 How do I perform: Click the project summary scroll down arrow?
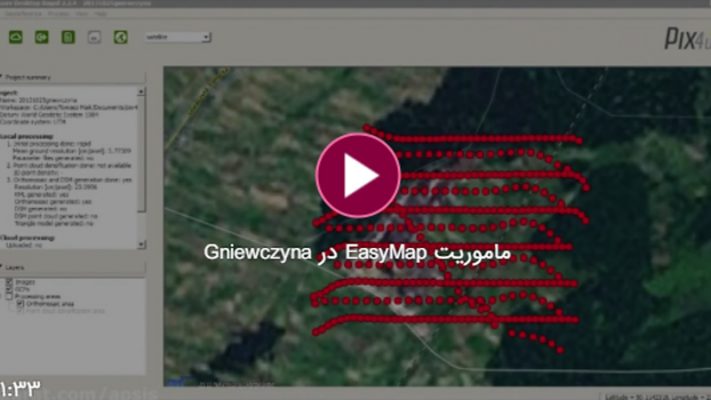[141, 244]
